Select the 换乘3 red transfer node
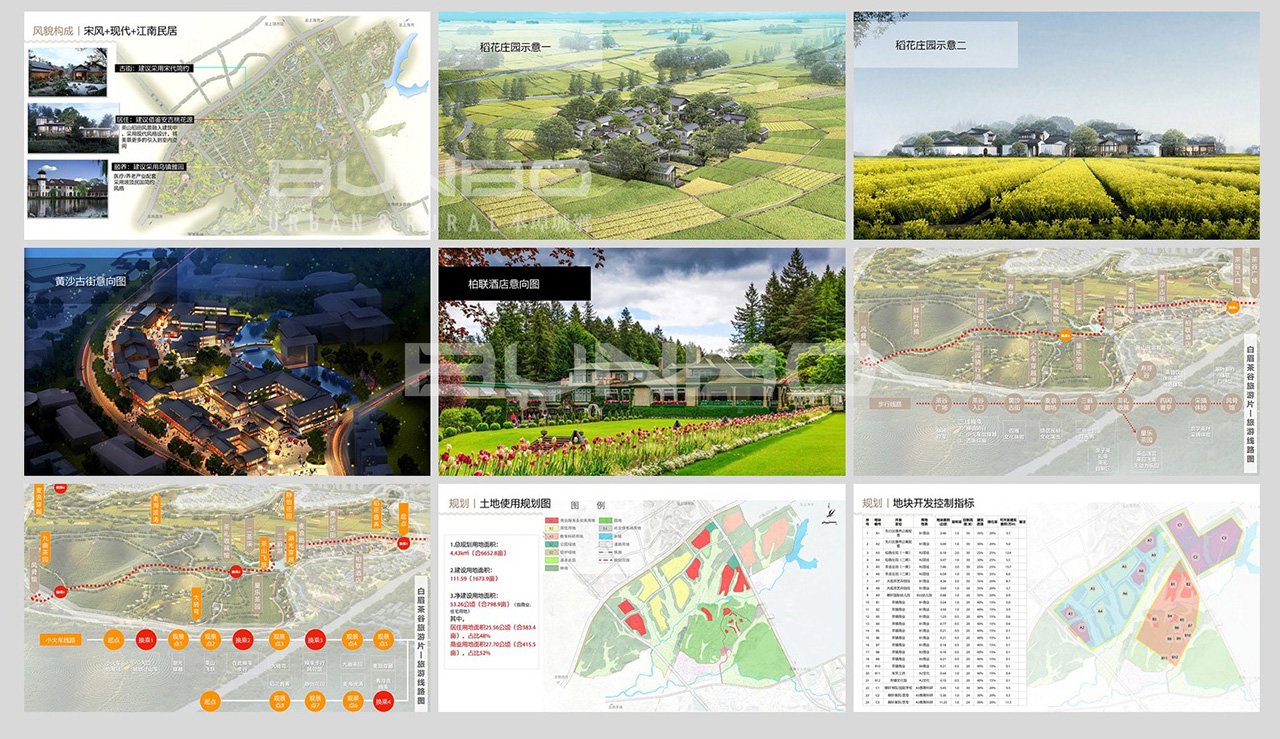This screenshot has height=739, width=1280. tap(314, 640)
